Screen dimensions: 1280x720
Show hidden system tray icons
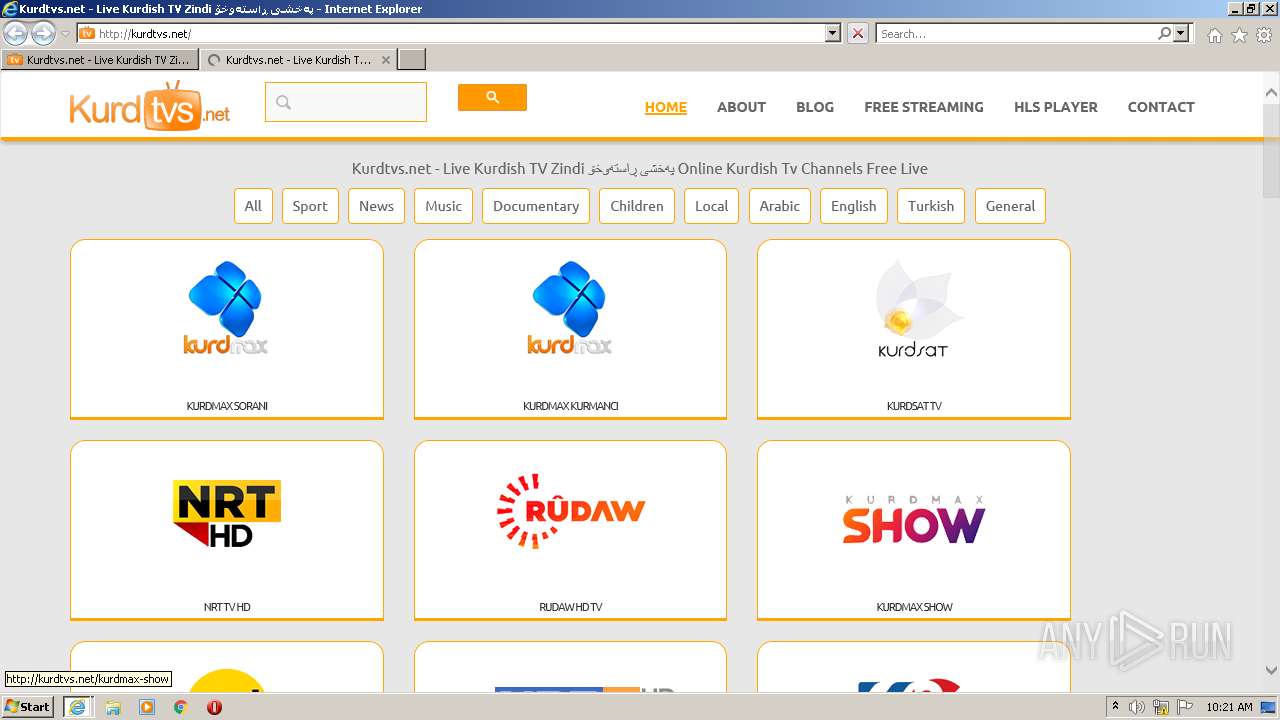tap(1115, 707)
